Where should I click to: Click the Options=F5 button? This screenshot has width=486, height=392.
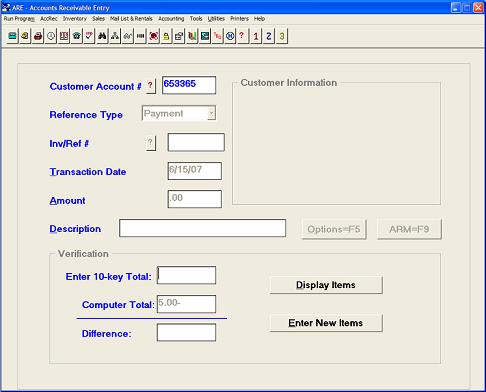[334, 229]
